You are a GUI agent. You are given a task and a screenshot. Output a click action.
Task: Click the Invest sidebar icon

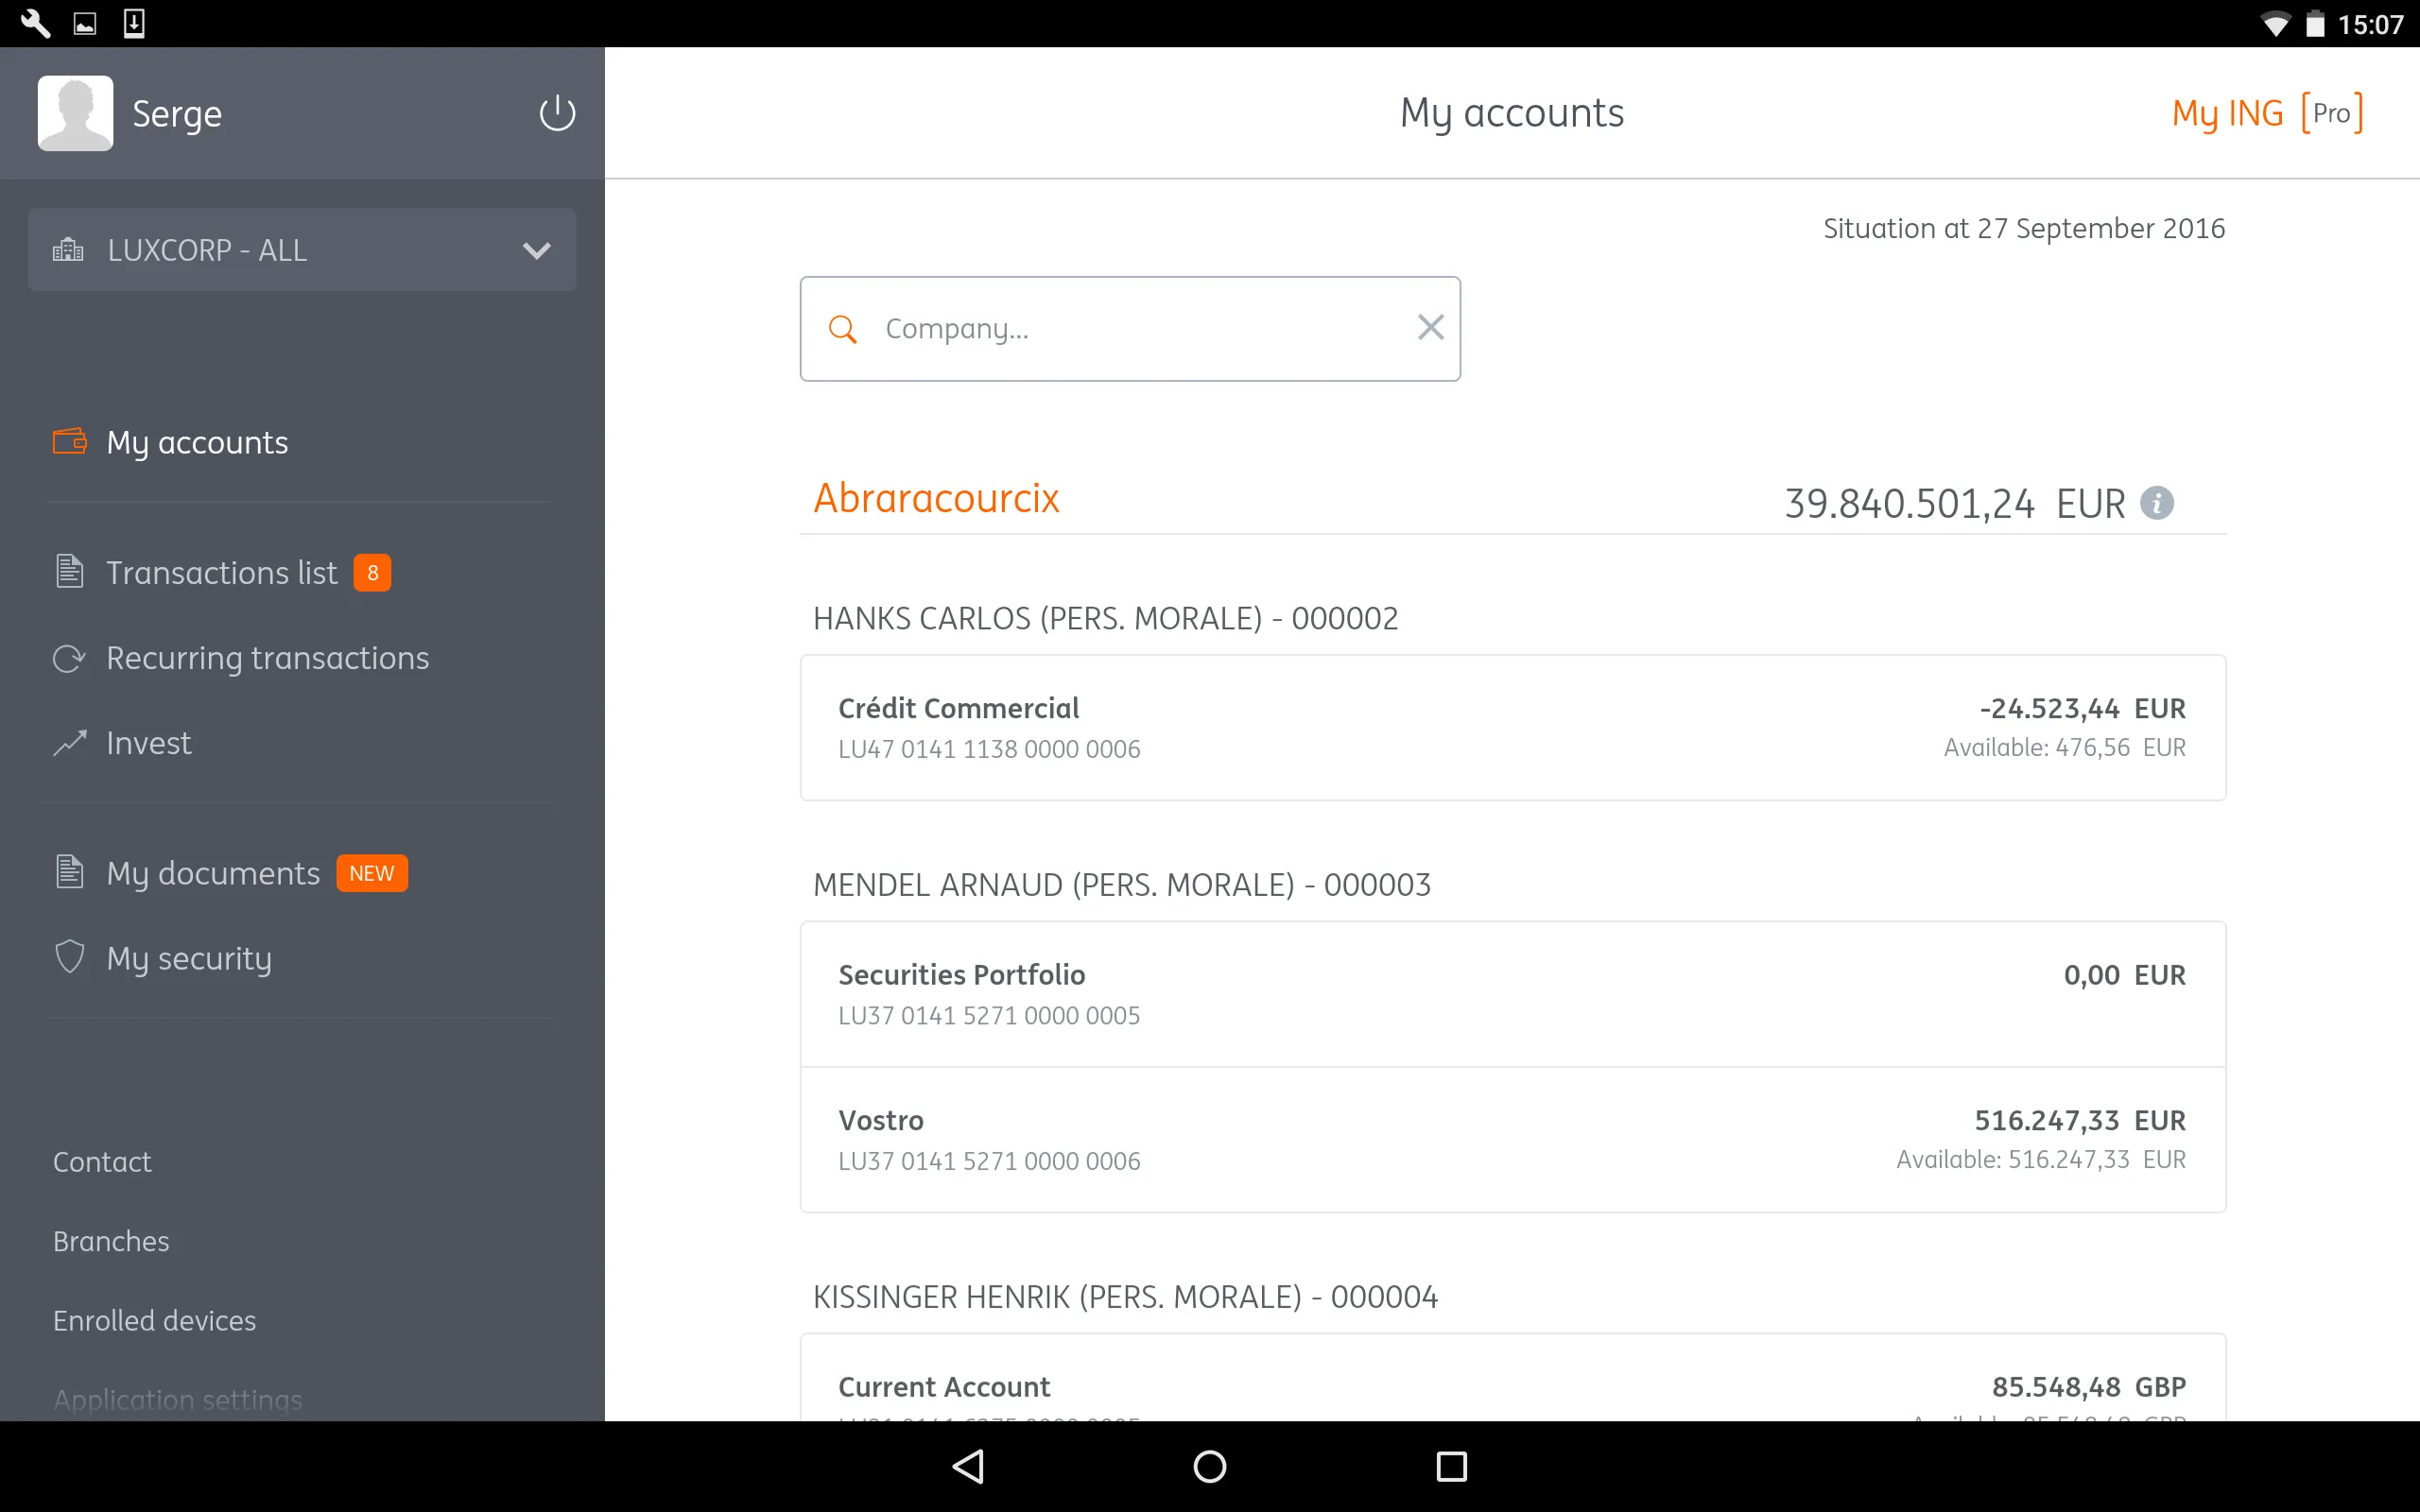coord(68,744)
